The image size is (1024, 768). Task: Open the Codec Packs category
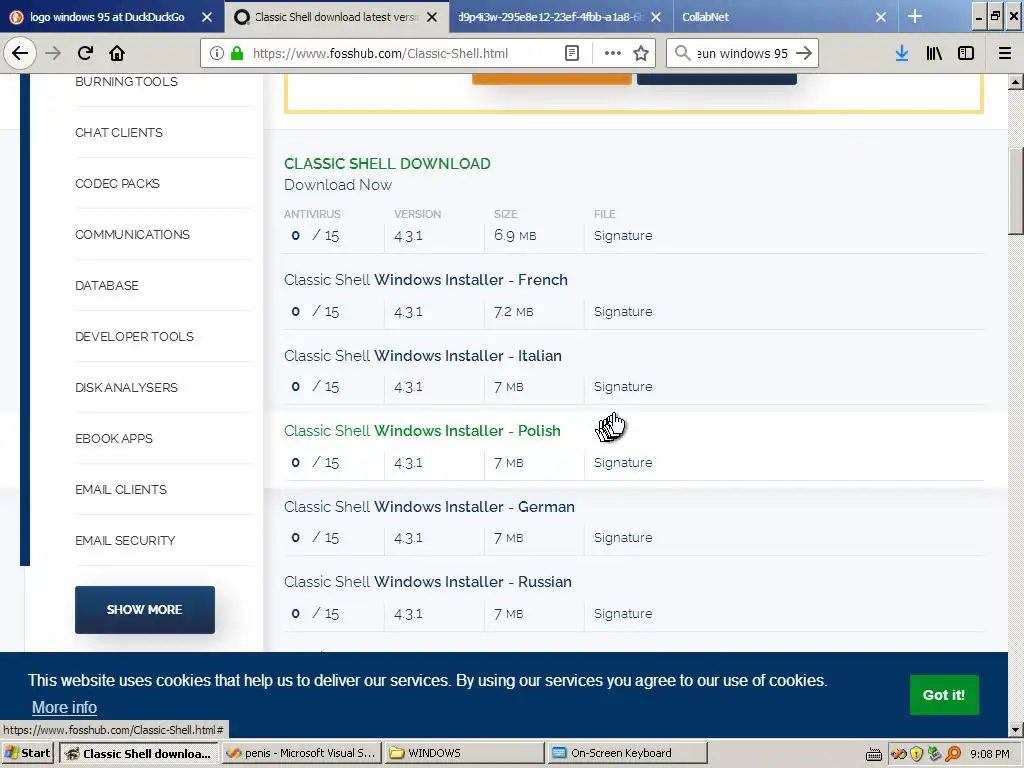click(x=118, y=184)
